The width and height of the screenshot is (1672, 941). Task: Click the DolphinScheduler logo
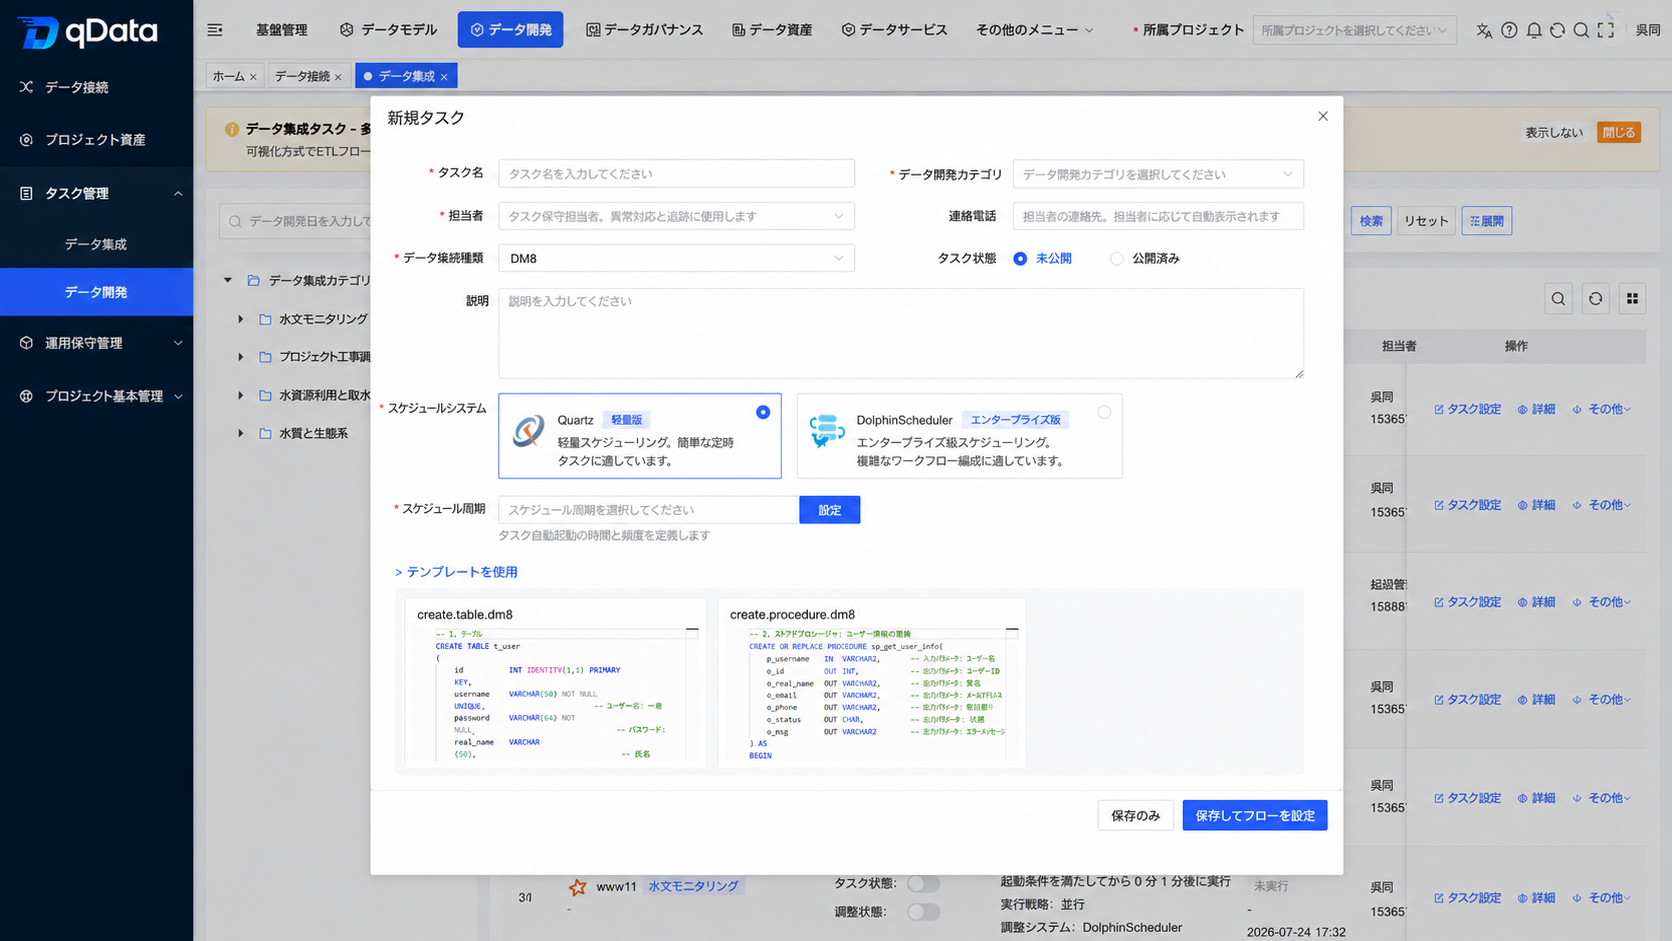[826, 431]
